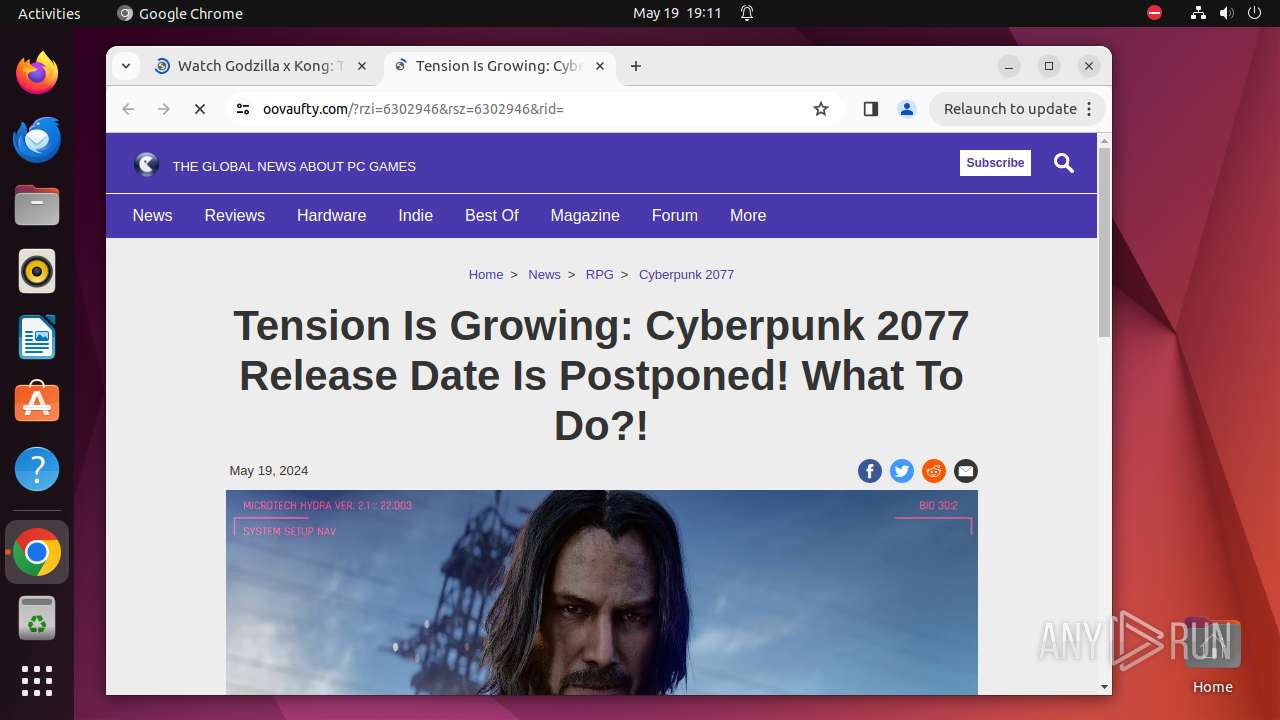The height and width of the screenshot is (720, 1280).
Task: Switch to the Watch Godzilla x Kong tab
Action: (260, 66)
